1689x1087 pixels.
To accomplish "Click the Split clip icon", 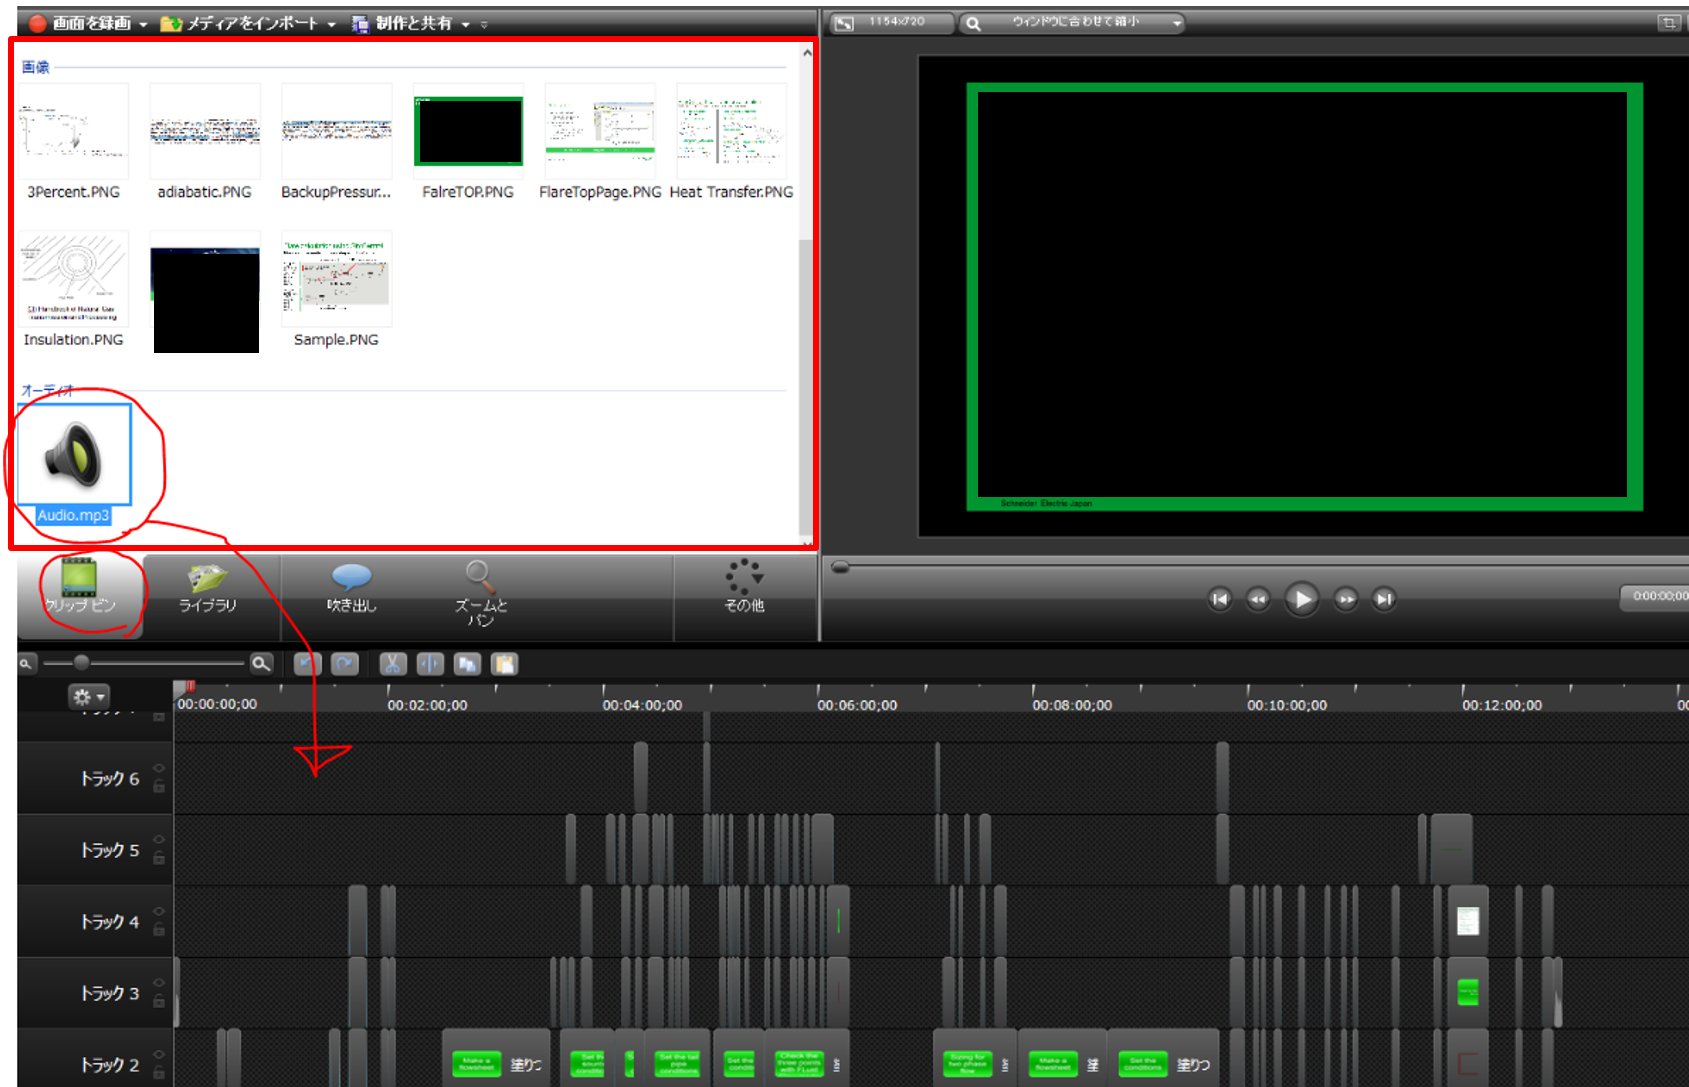I will 430,664.
